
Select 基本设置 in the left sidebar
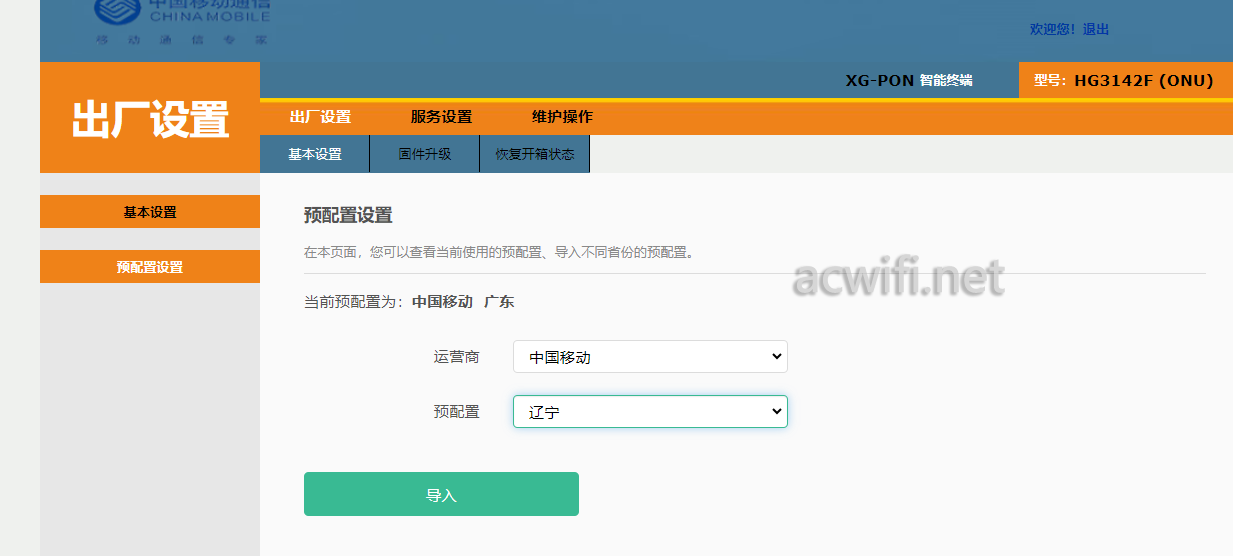(x=150, y=212)
